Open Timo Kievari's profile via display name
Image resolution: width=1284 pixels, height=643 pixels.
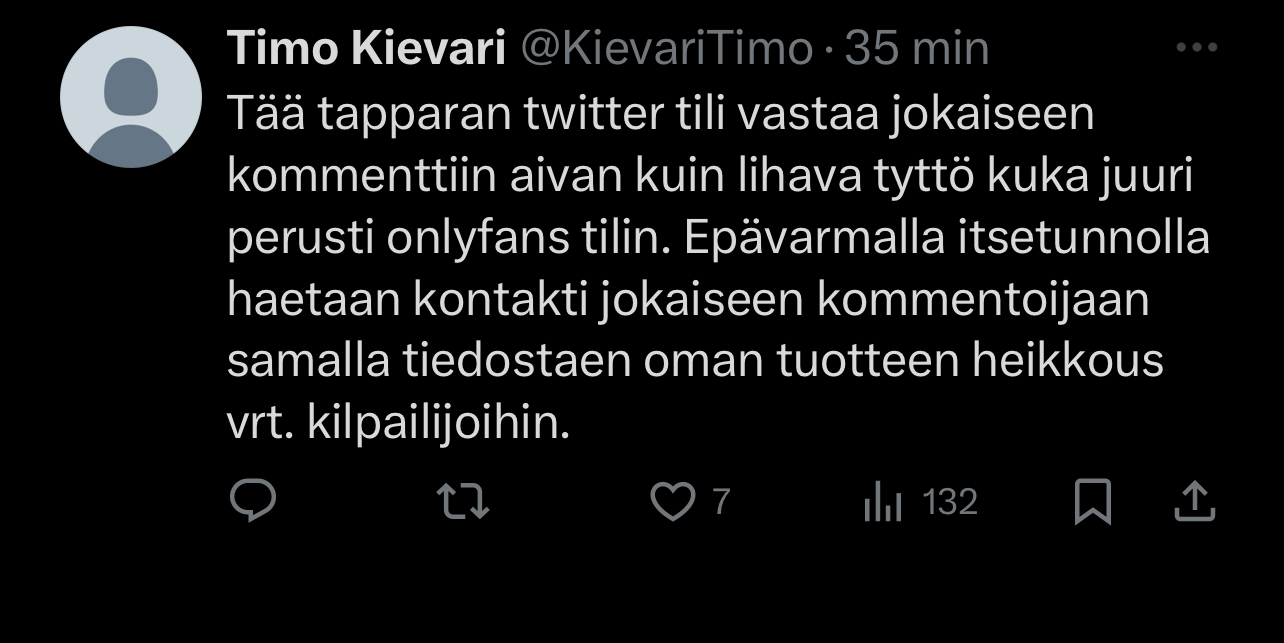(366, 49)
